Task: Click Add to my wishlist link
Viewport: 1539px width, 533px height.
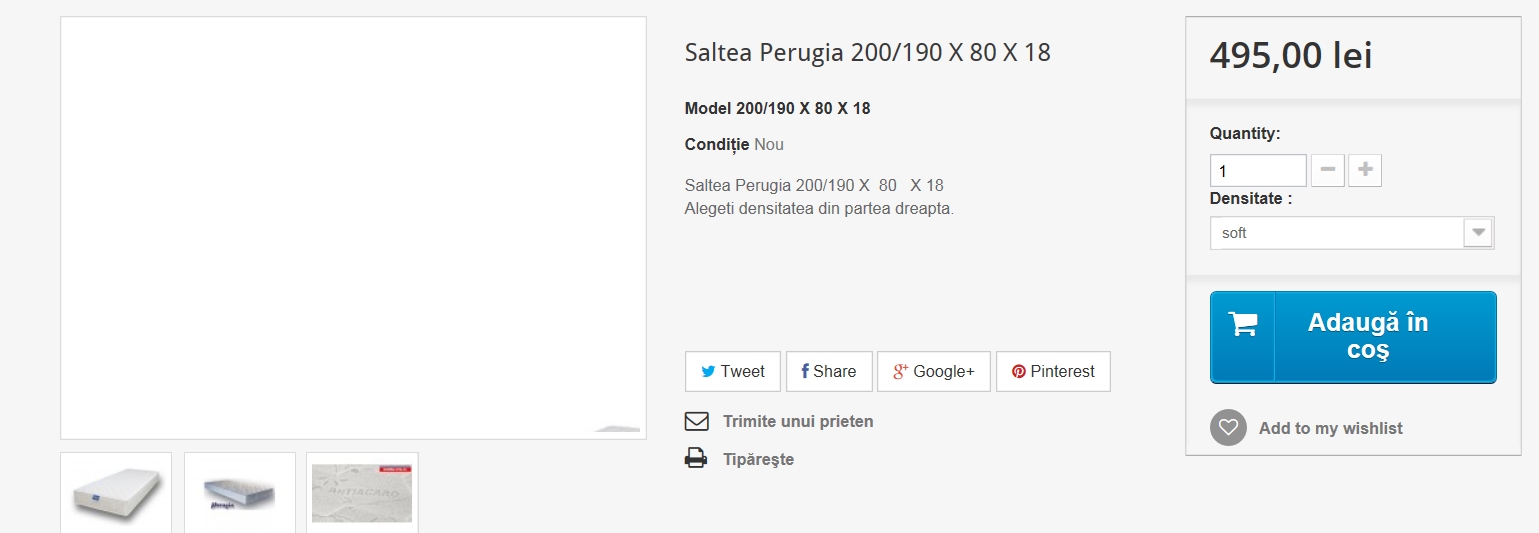Action: tap(1330, 428)
